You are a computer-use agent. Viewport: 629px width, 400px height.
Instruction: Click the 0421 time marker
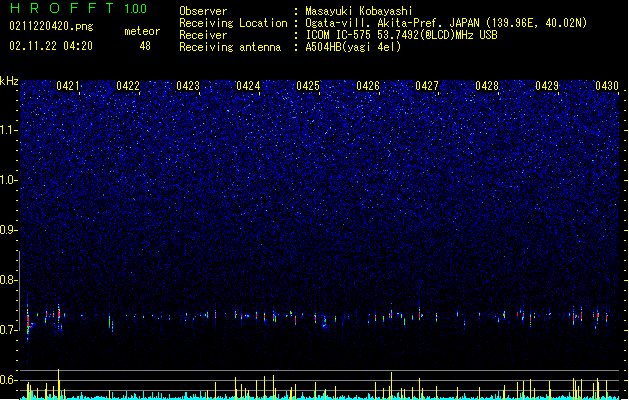pos(68,86)
